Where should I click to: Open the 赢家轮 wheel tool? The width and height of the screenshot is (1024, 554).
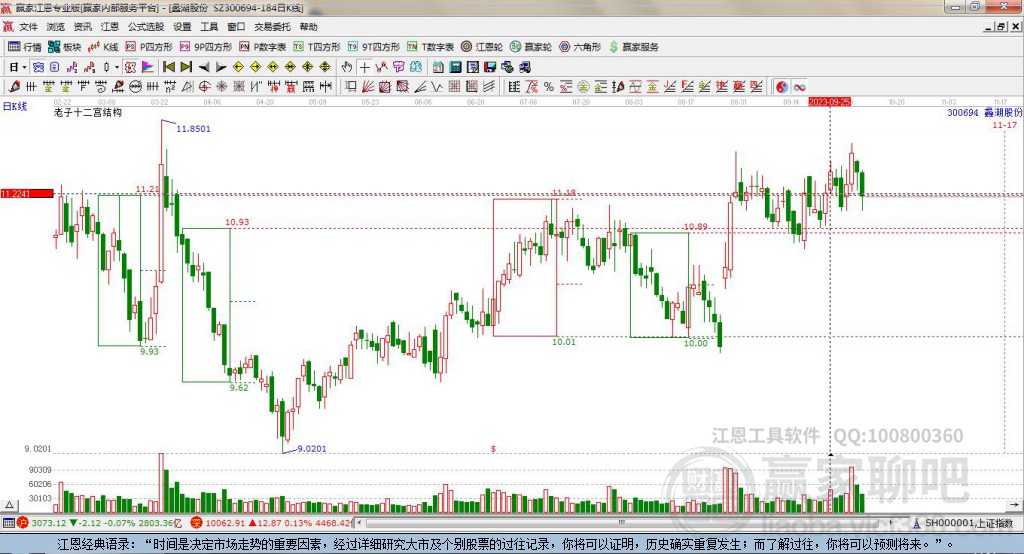(x=531, y=47)
